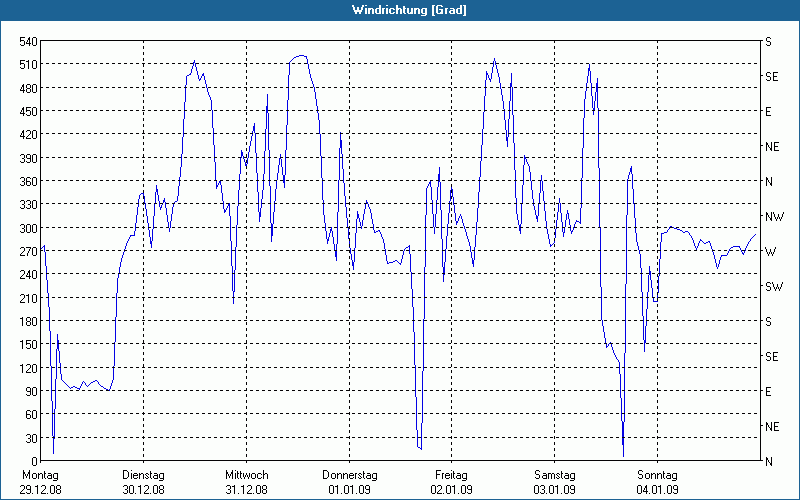Click the Samstag day label

point(555,476)
